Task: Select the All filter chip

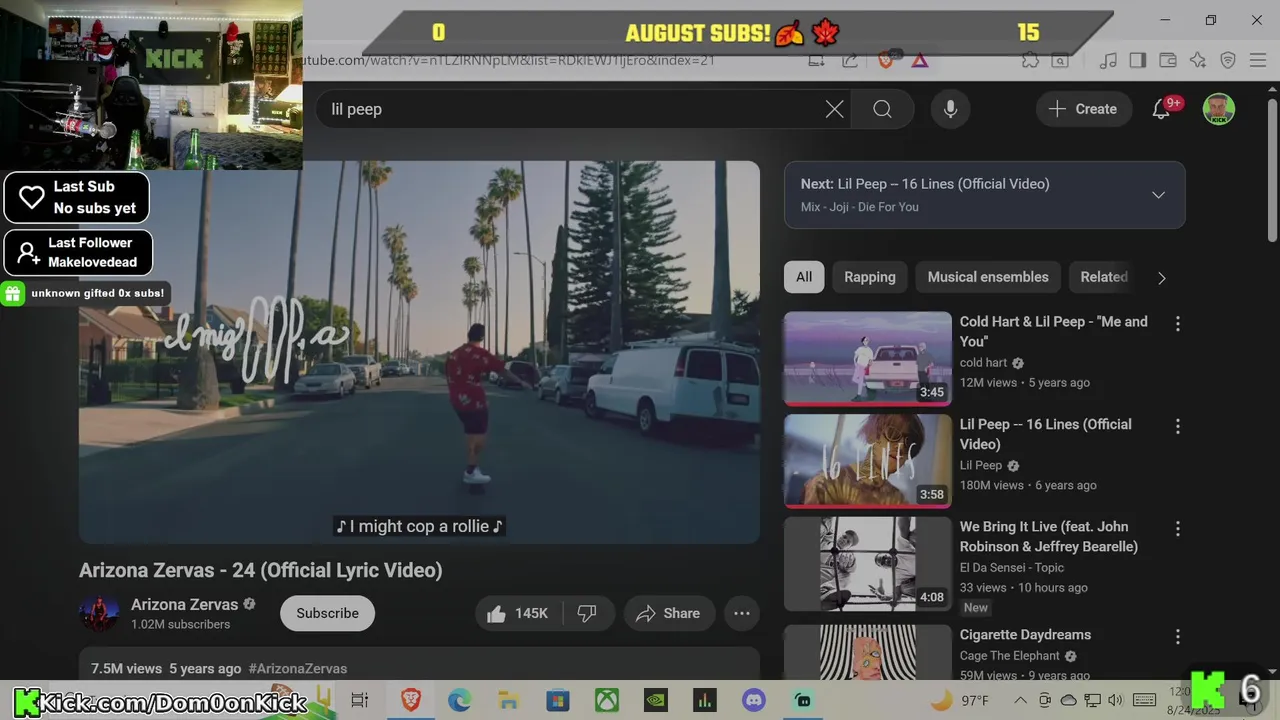Action: click(x=804, y=277)
